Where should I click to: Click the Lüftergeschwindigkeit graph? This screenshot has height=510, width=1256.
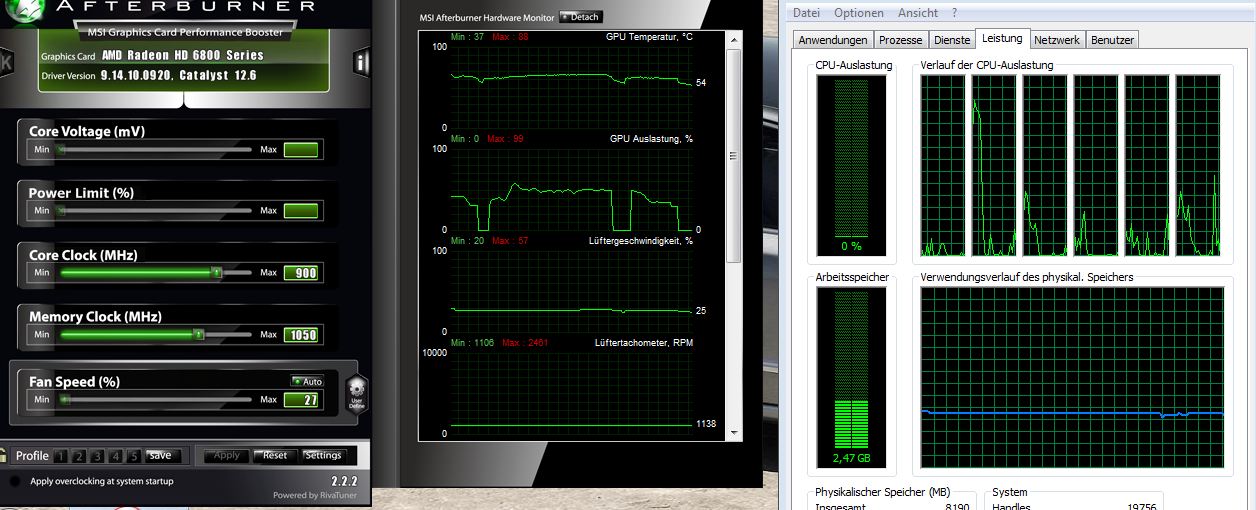click(x=570, y=291)
